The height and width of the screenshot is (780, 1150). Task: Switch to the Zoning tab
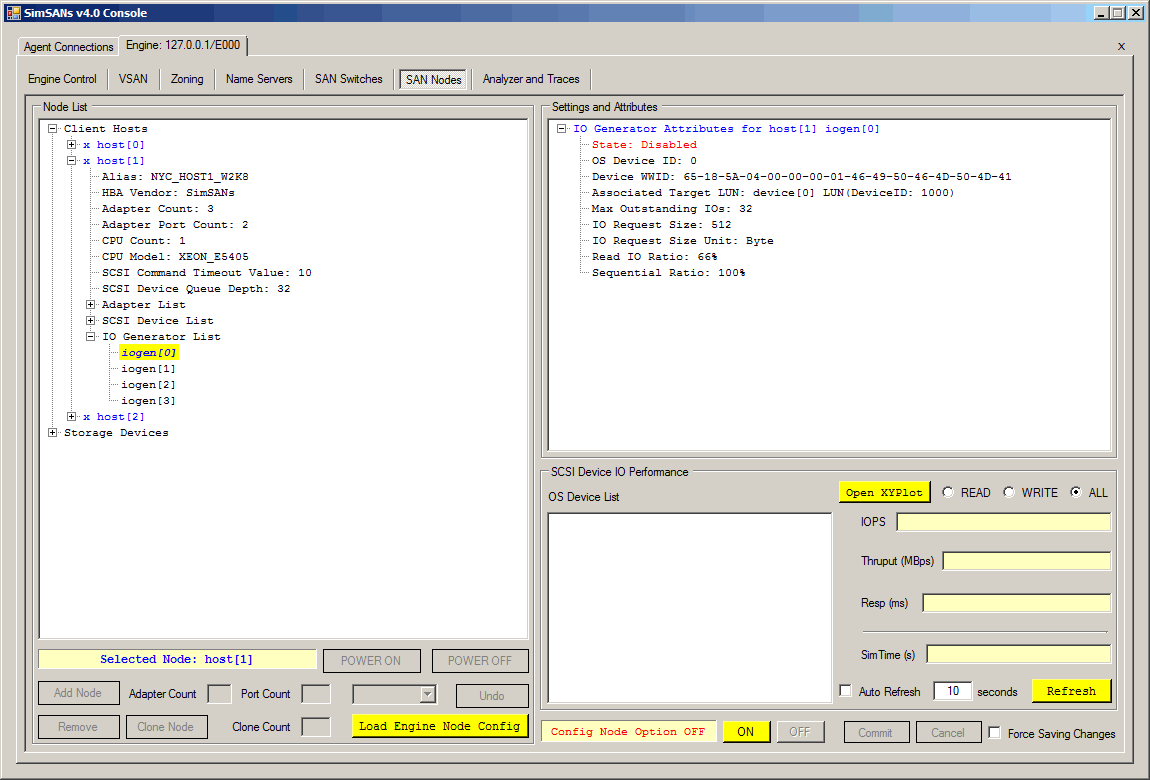point(187,79)
